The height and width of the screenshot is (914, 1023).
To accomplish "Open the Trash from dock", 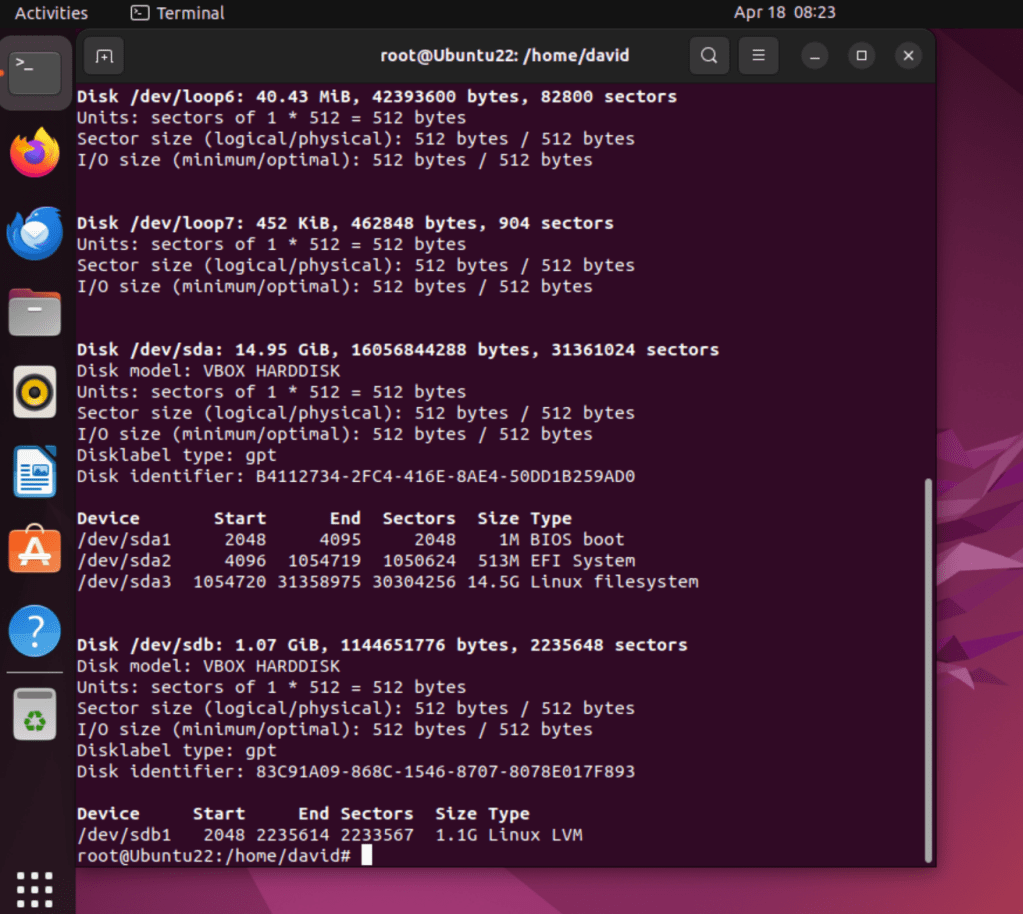I will click(35, 714).
